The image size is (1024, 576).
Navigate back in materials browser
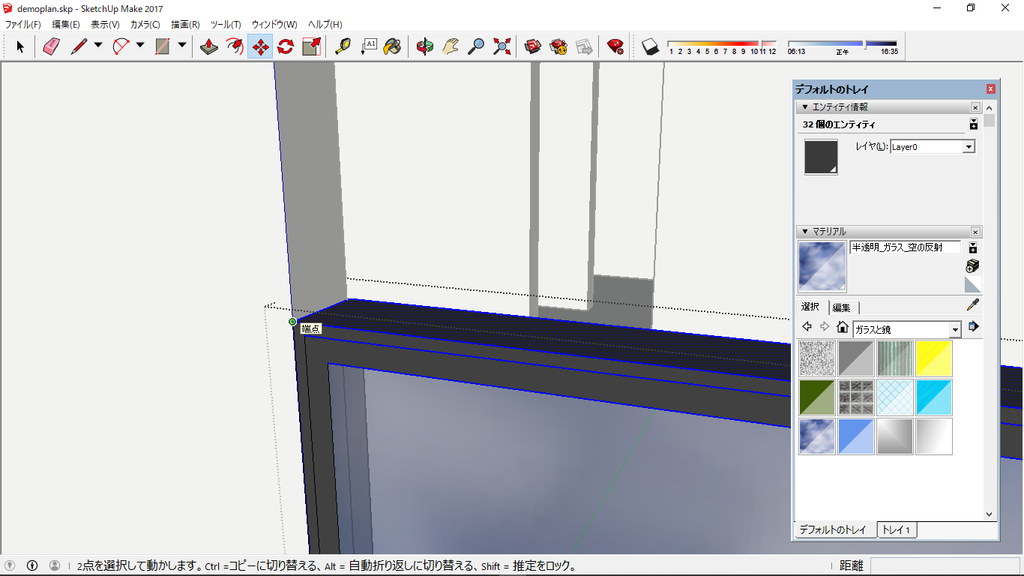pos(807,327)
